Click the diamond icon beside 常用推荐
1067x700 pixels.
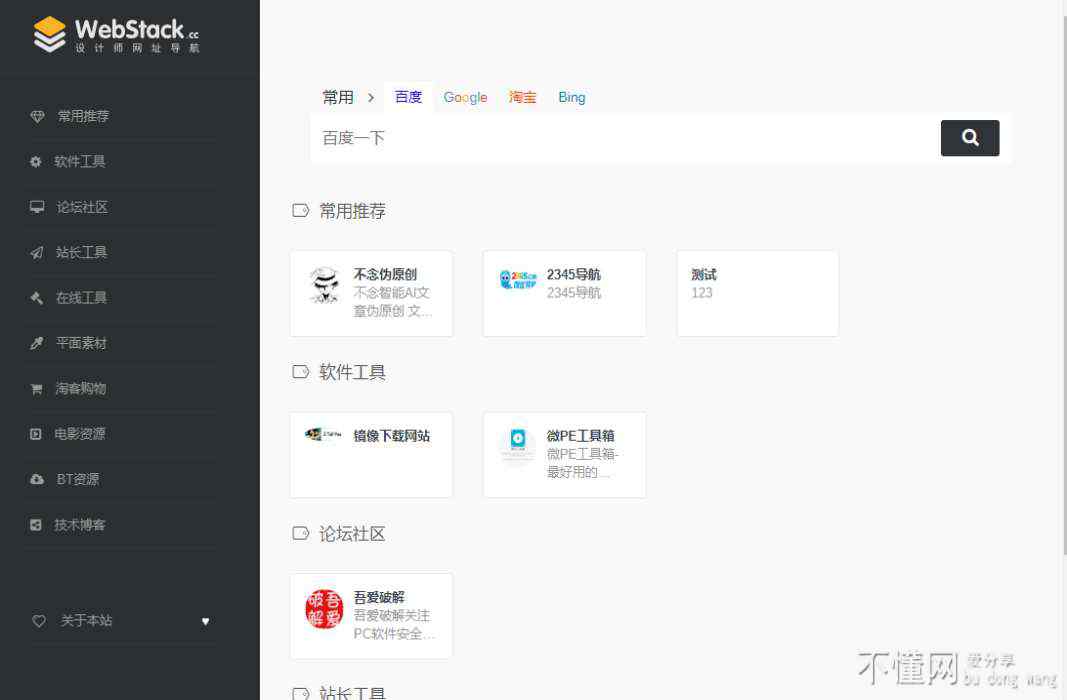click(x=37, y=116)
